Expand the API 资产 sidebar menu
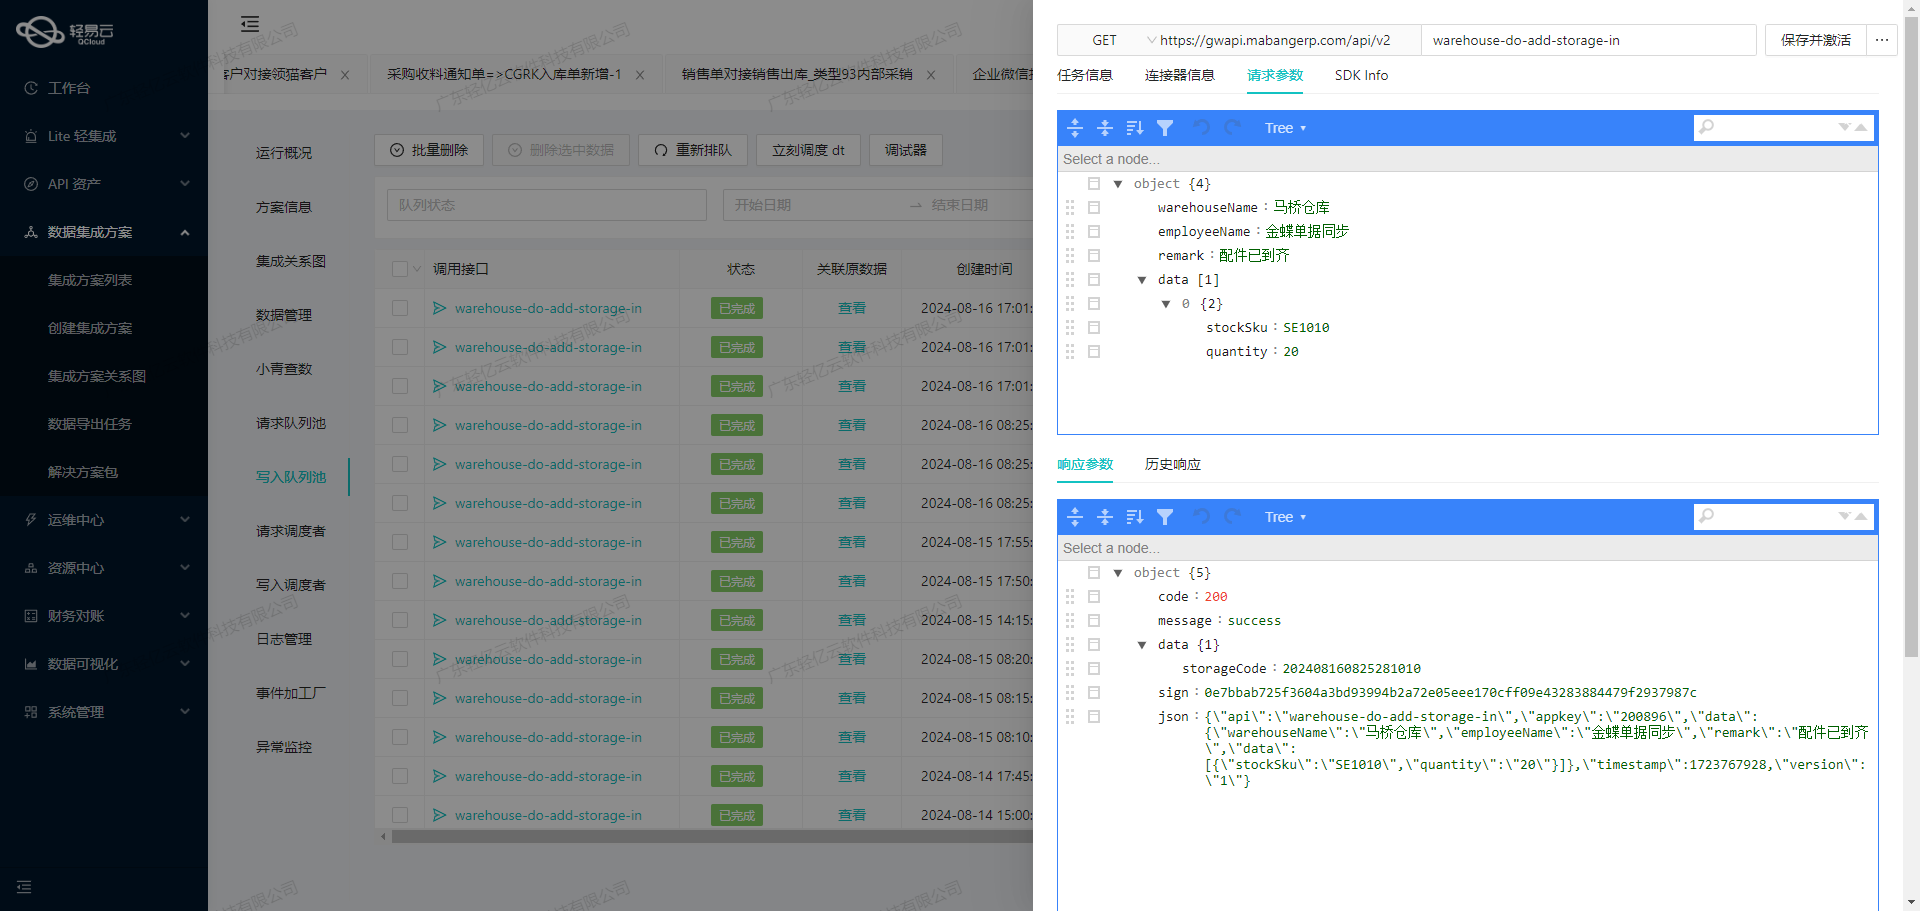 (104, 184)
